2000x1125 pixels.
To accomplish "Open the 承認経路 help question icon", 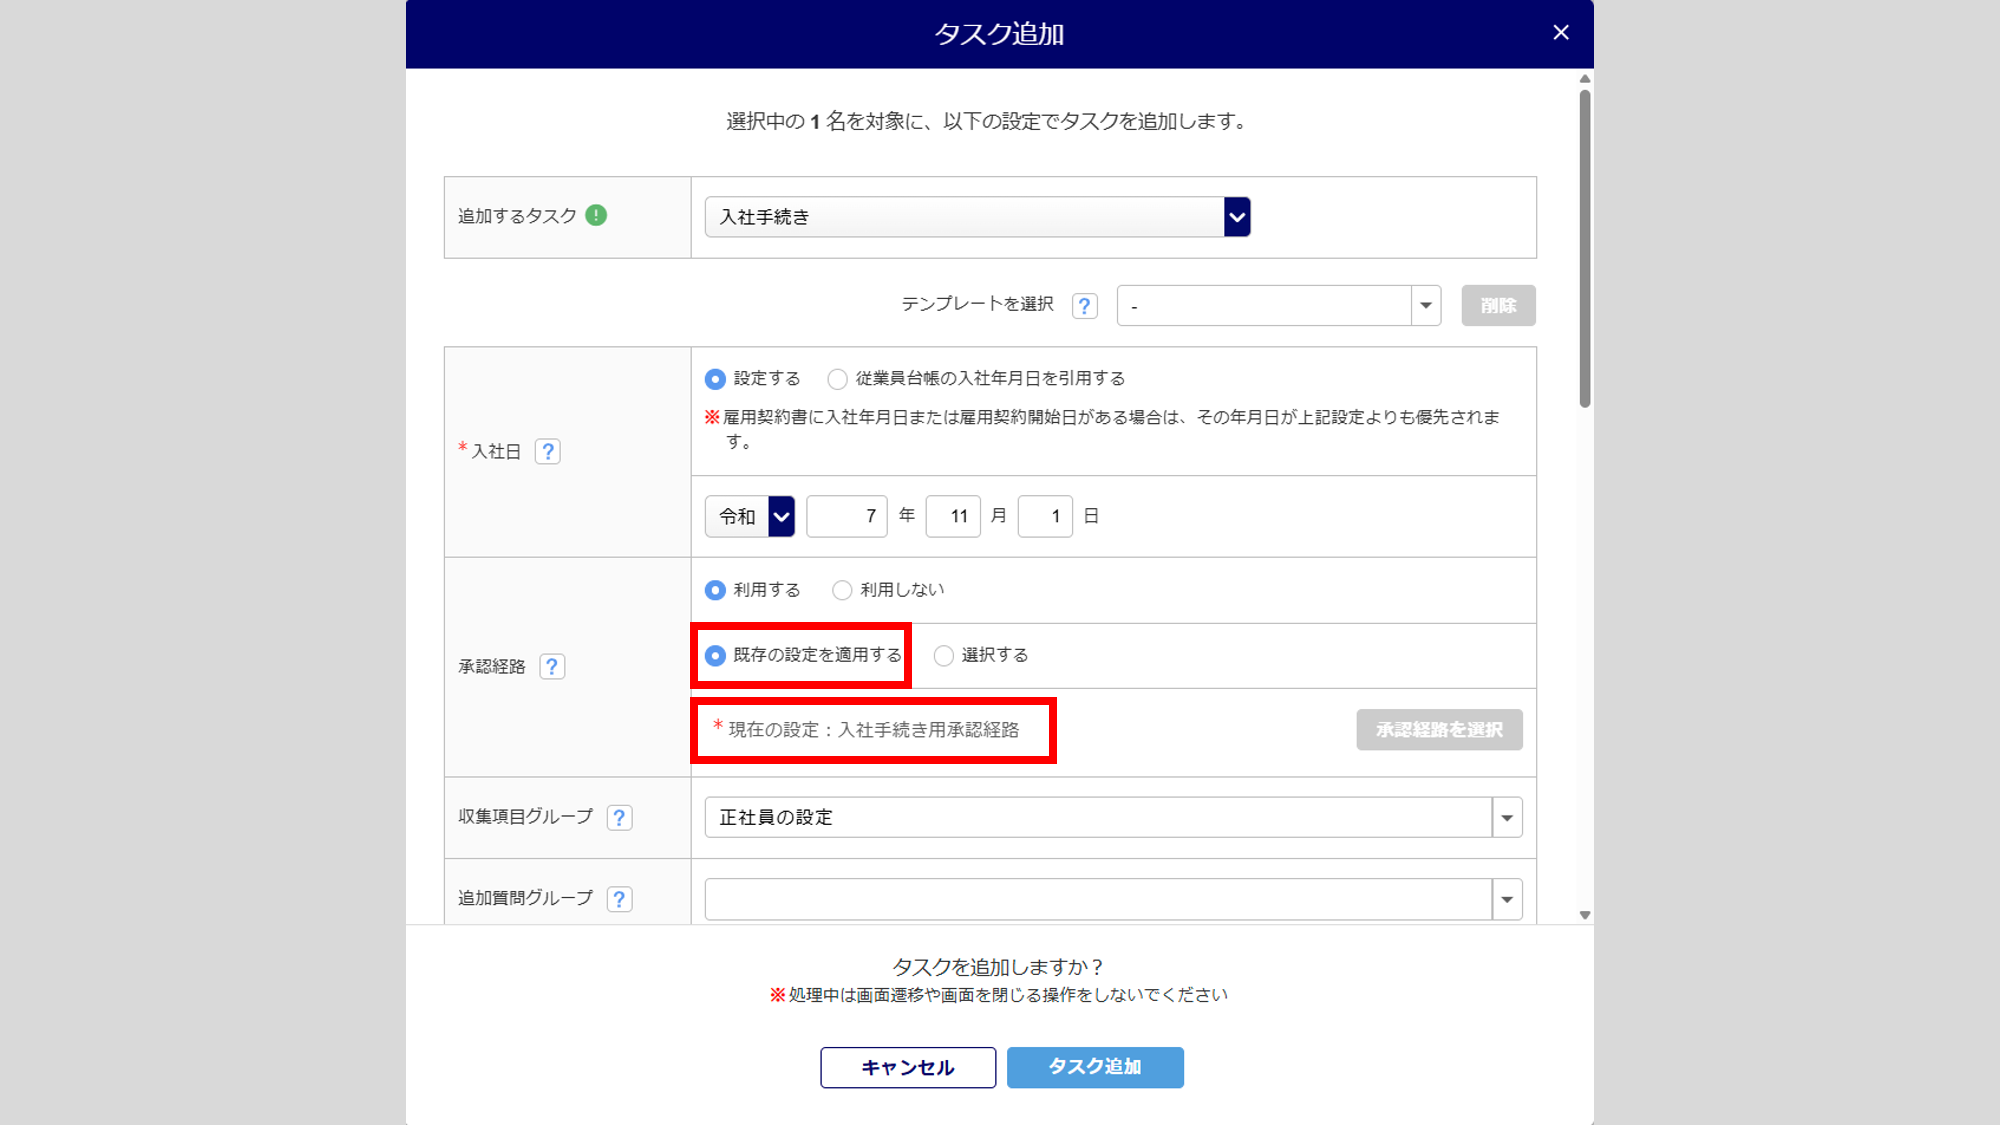I will coord(551,666).
